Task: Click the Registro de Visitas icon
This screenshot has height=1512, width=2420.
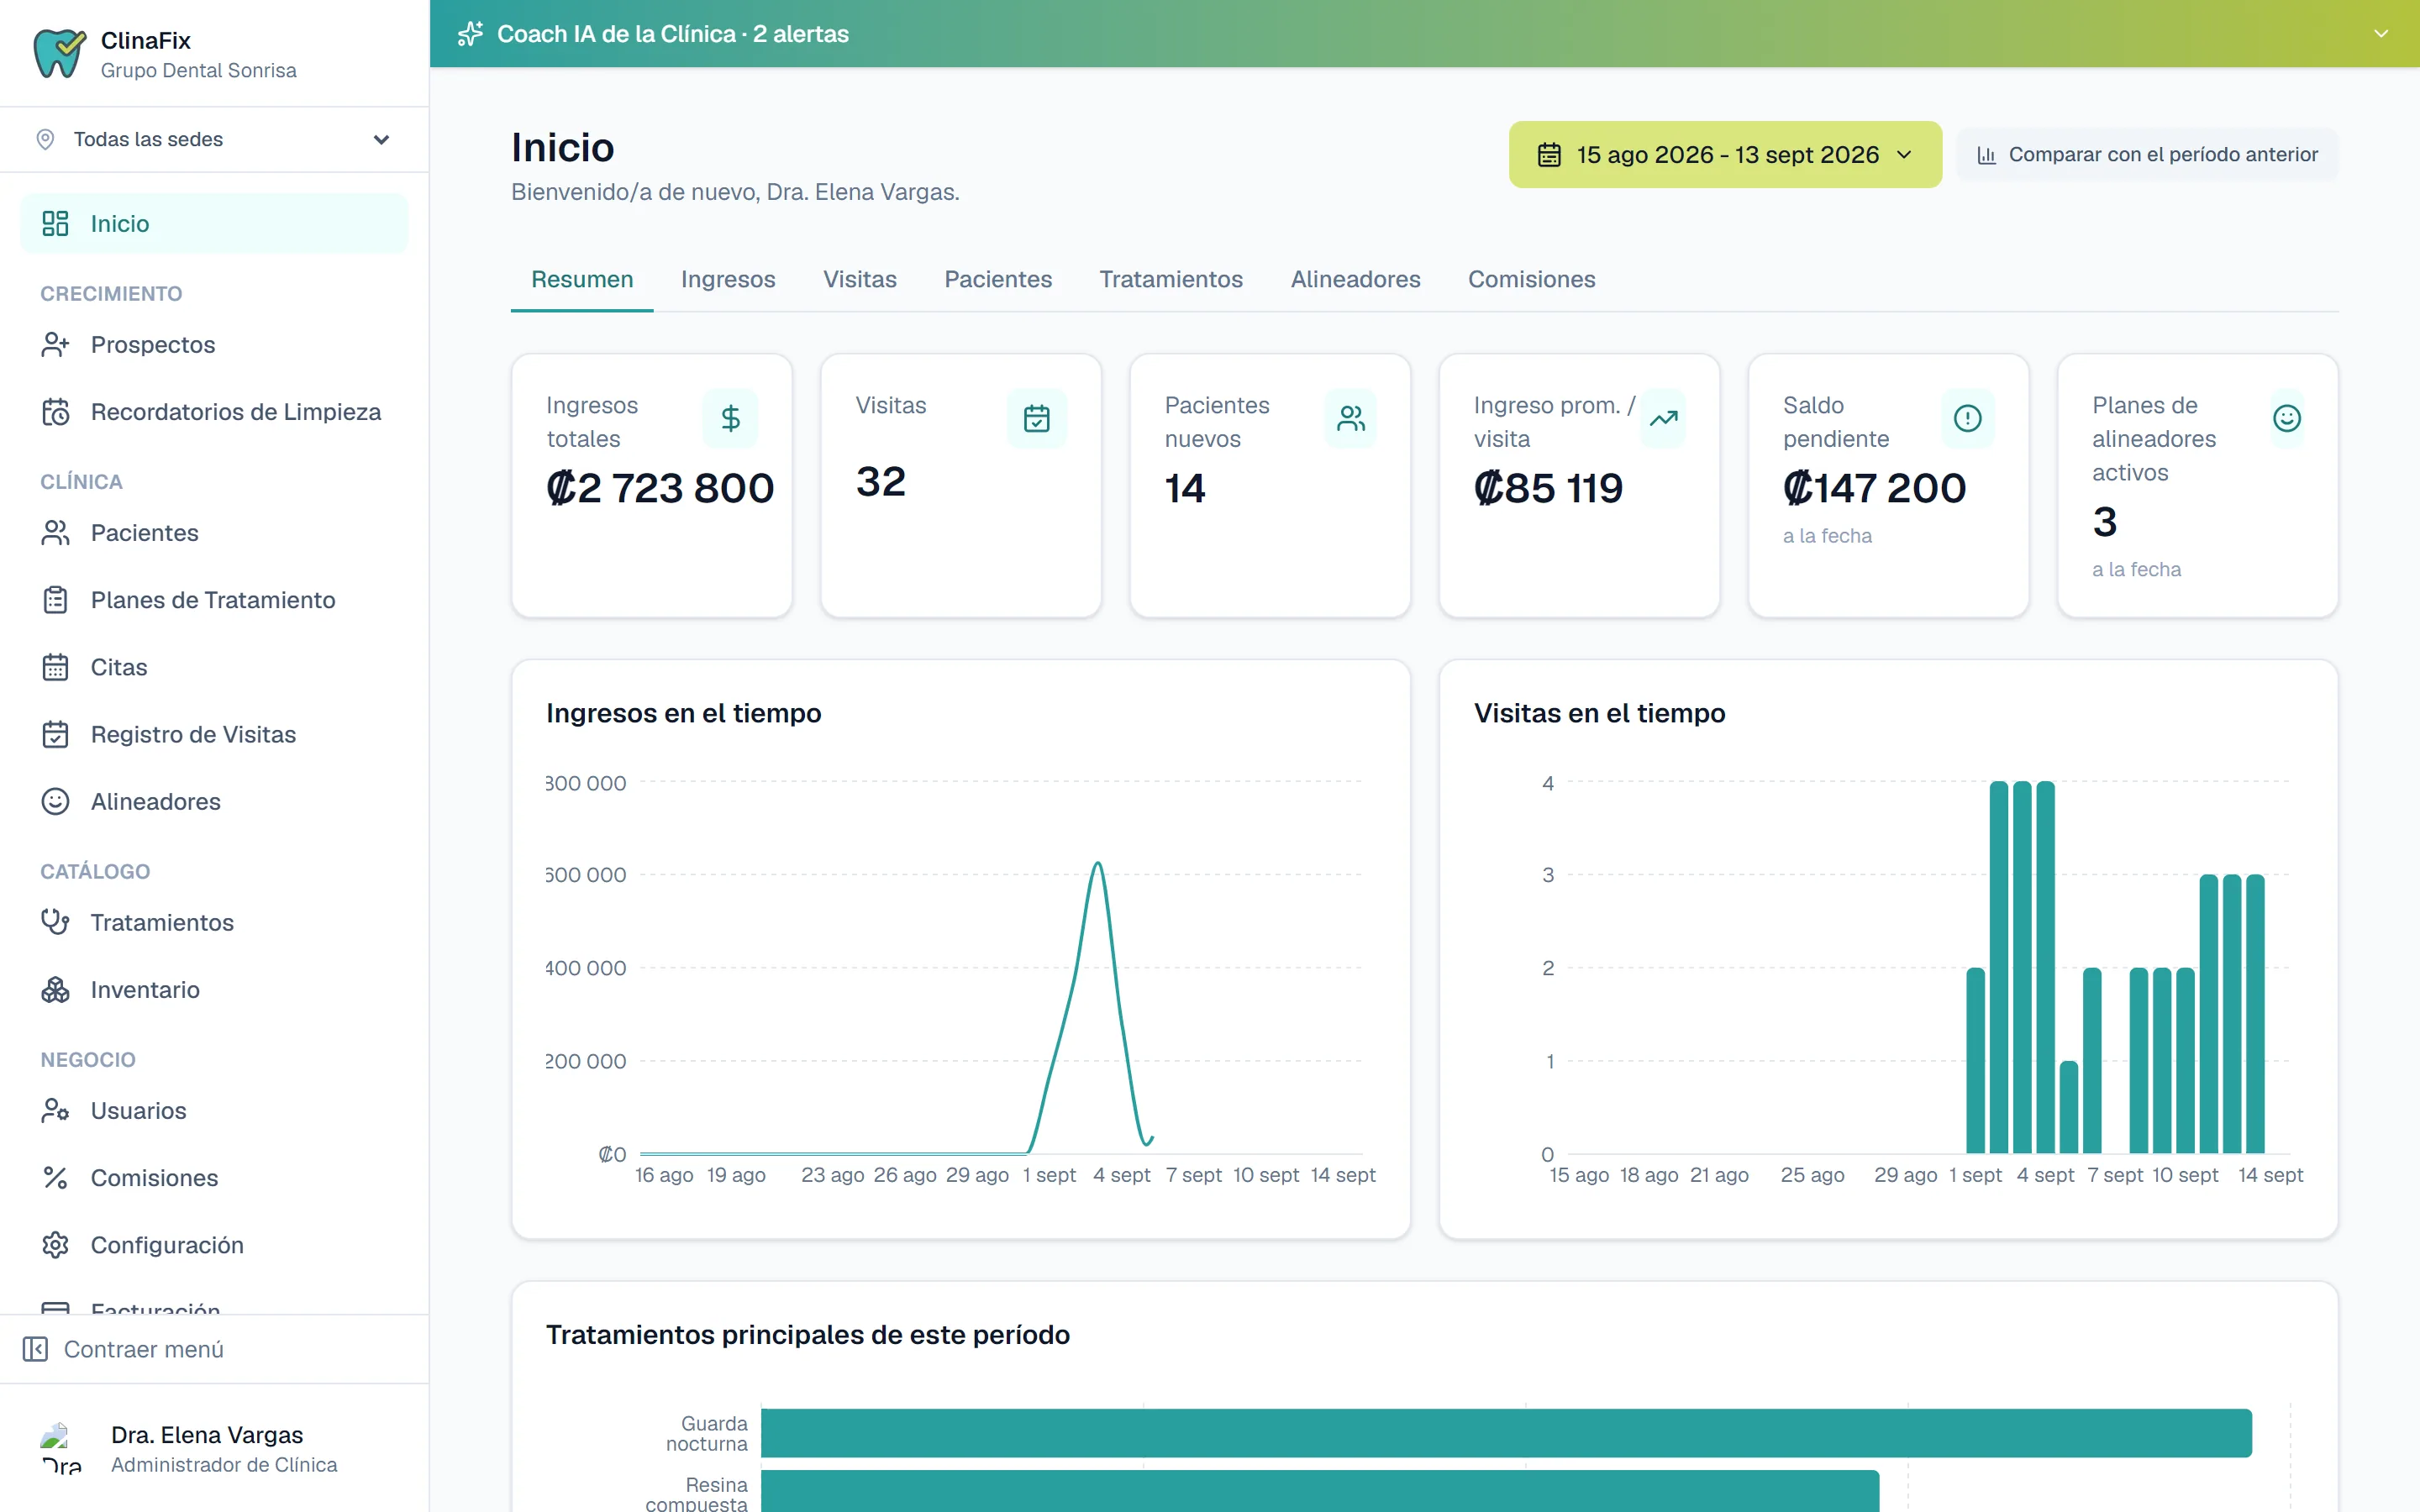Action: [55, 734]
